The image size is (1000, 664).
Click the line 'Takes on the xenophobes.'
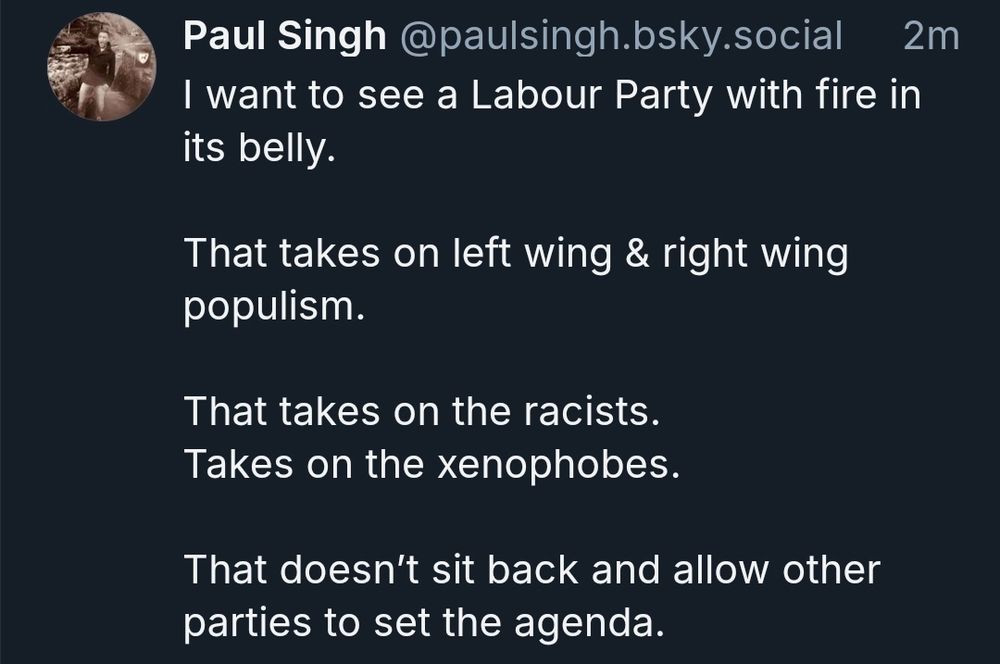coord(432,464)
